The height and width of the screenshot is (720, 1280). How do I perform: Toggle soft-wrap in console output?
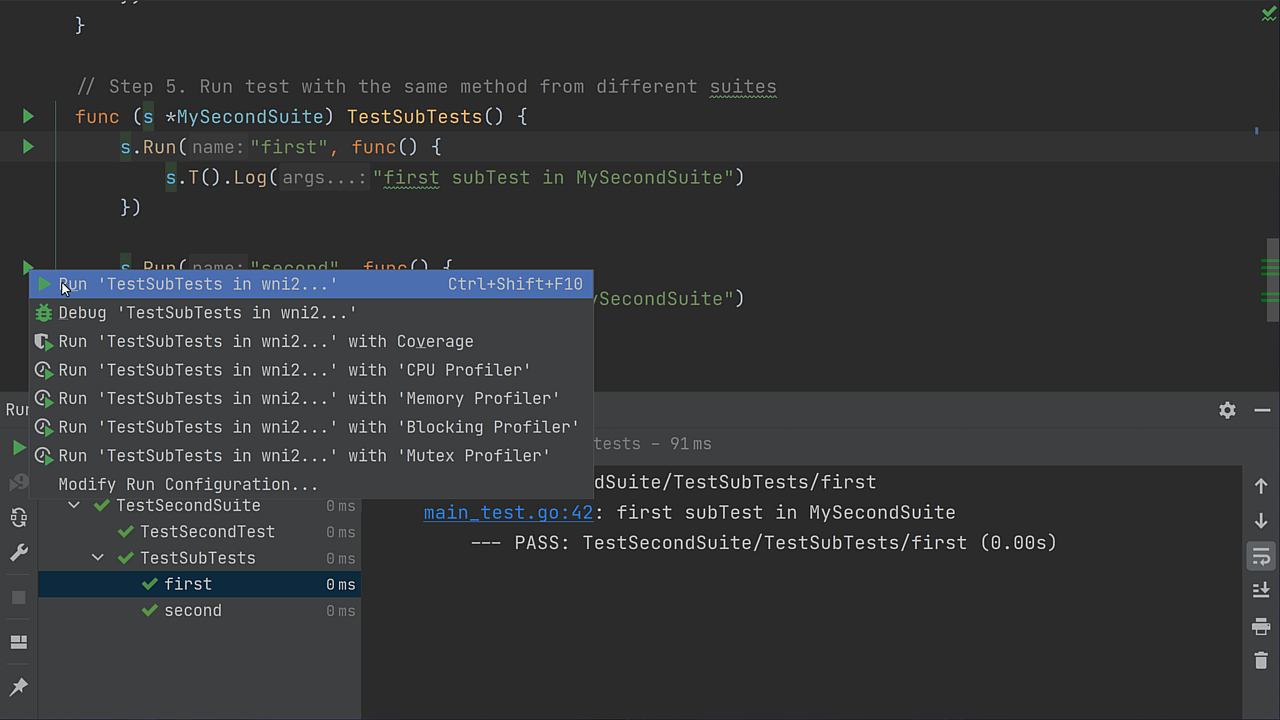click(x=1261, y=556)
